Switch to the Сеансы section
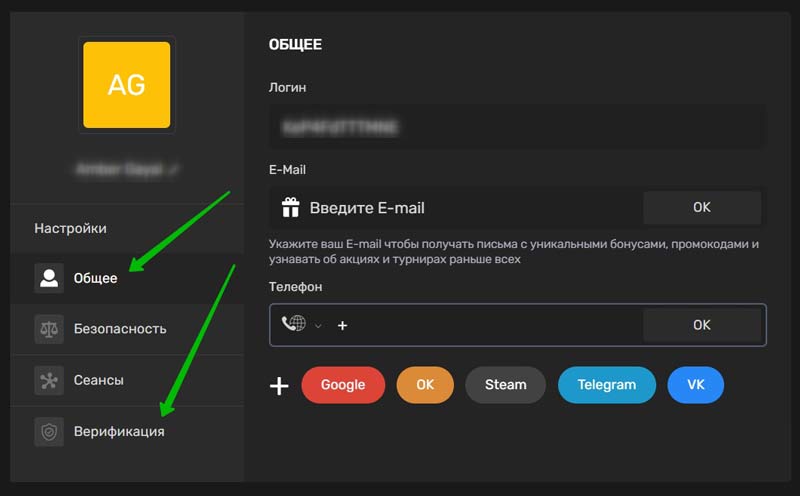This screenshot has height=496, width=800. (98, 380)
